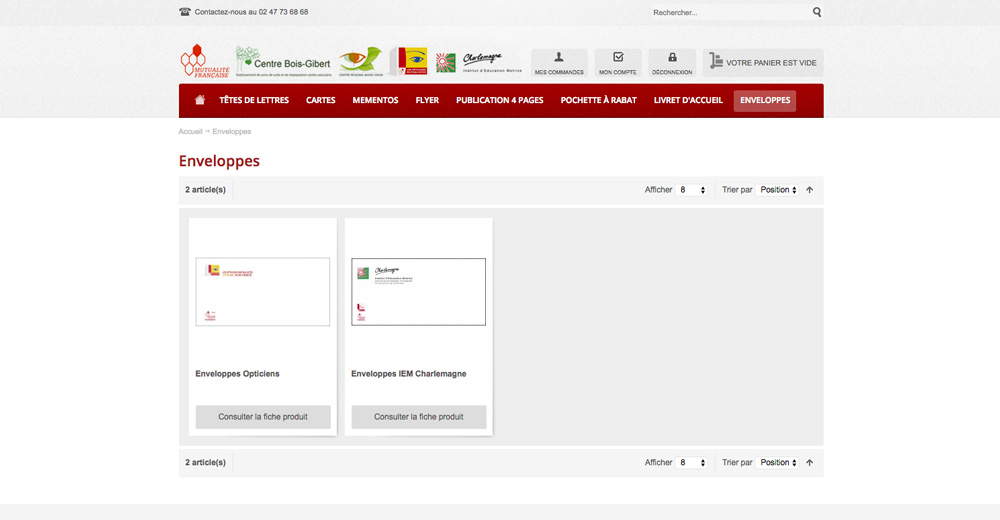Click the phone icon next to Contactez-nous
Viewport: 1000px width, 520px height.
[x=185, y=12]
